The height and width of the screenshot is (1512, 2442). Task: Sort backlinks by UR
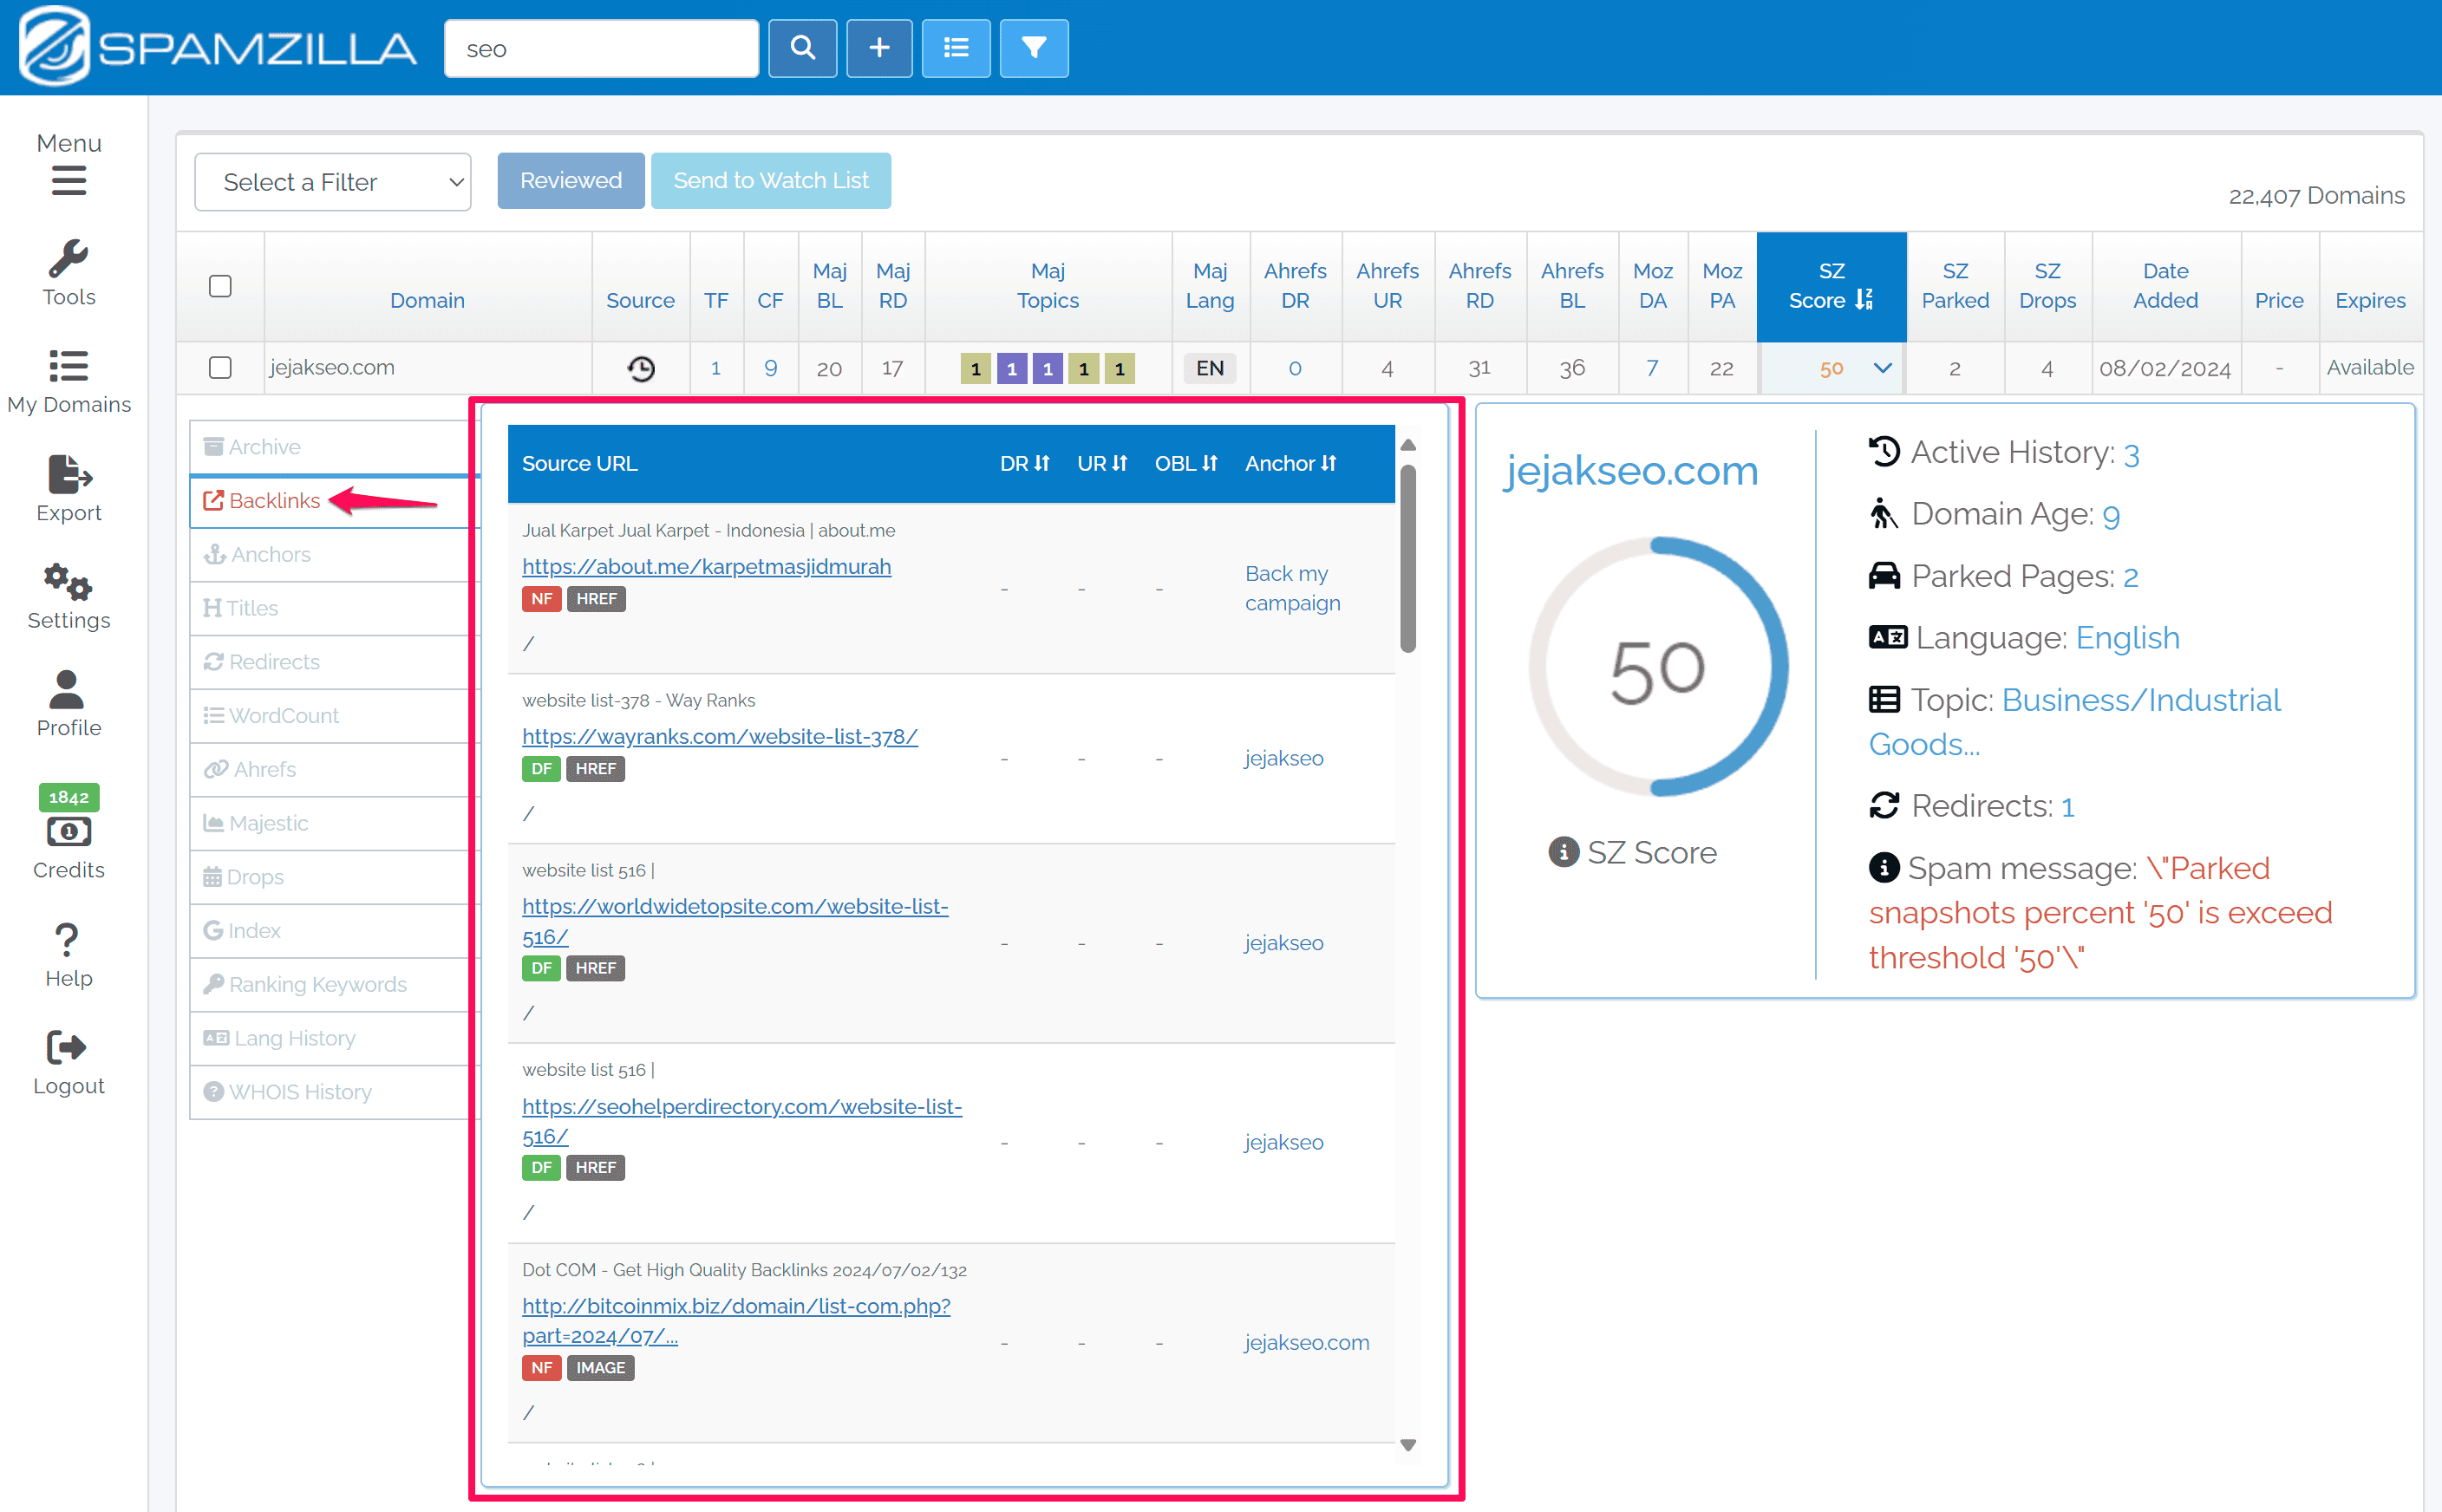pyautogui.click(x=1102, y=463)
